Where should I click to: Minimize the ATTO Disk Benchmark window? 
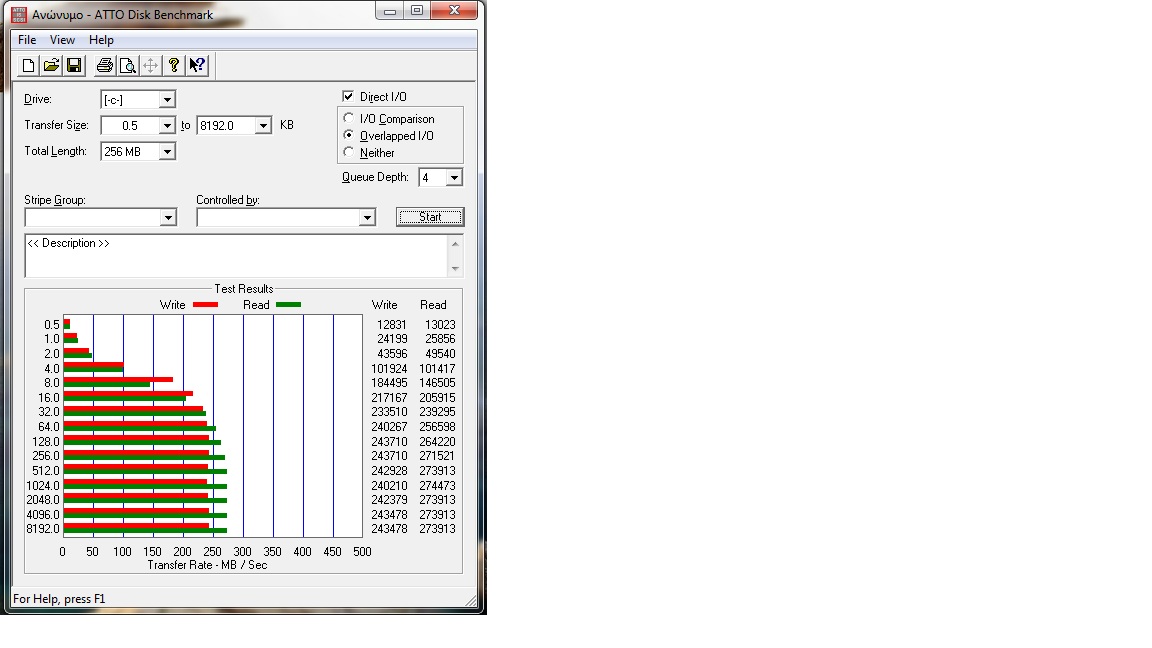[x=390, y=11]
